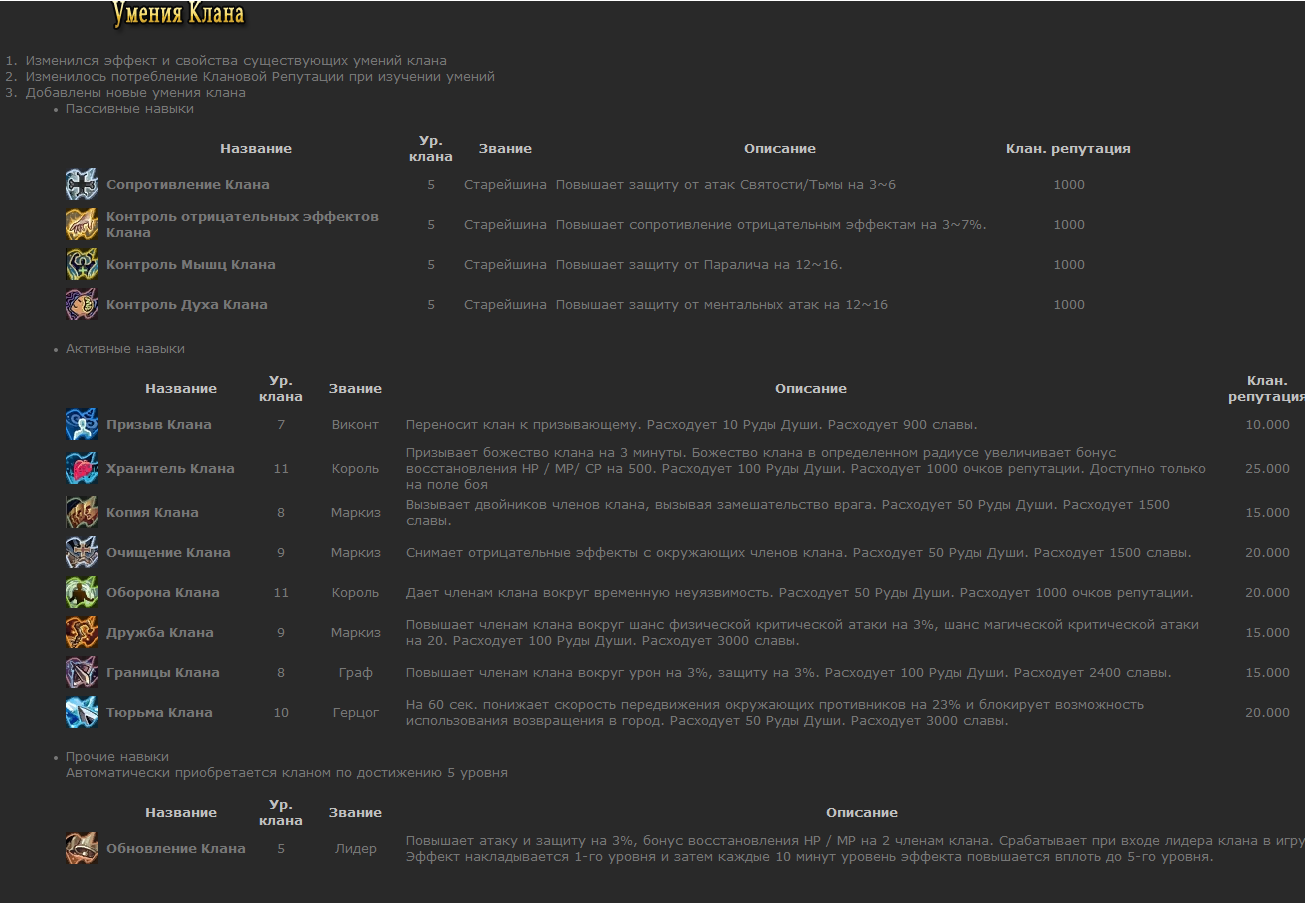Click the Сопротивление Клана skill icon
Viewport: 1305px width, 903px height.
pos(82,184)
